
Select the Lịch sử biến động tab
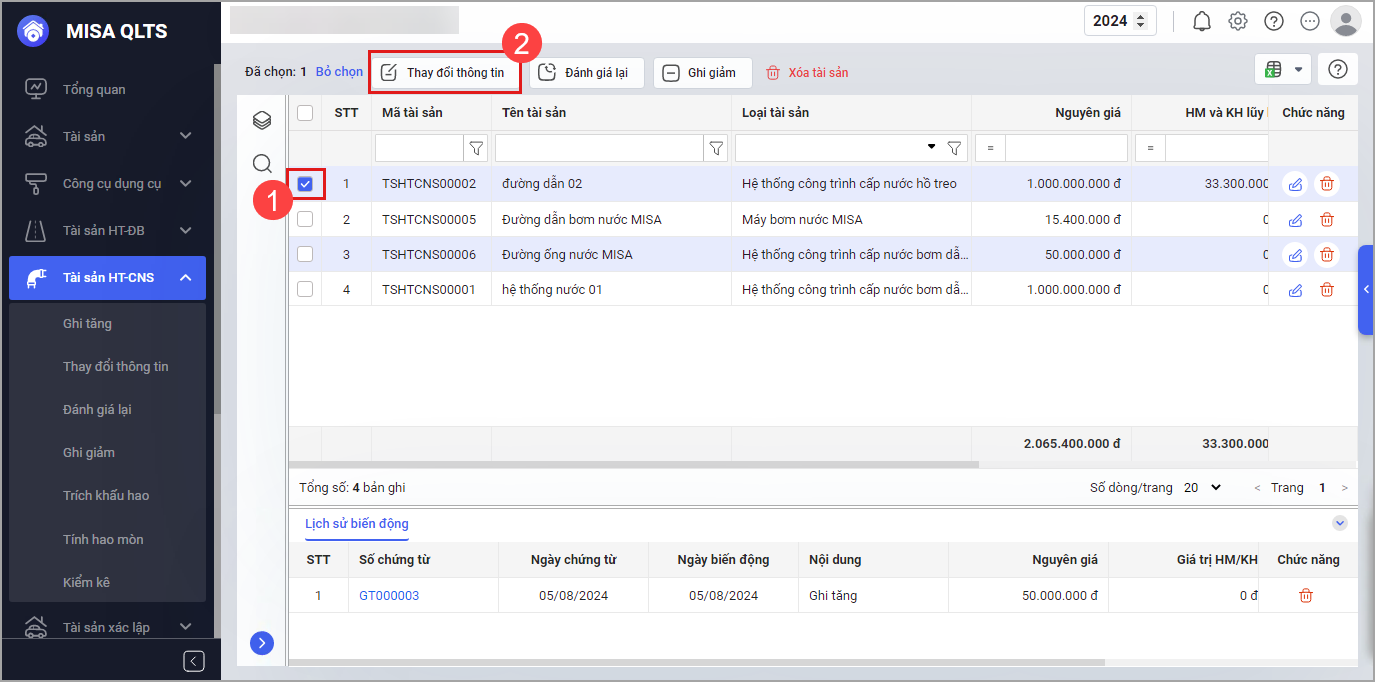coord(357,524)
